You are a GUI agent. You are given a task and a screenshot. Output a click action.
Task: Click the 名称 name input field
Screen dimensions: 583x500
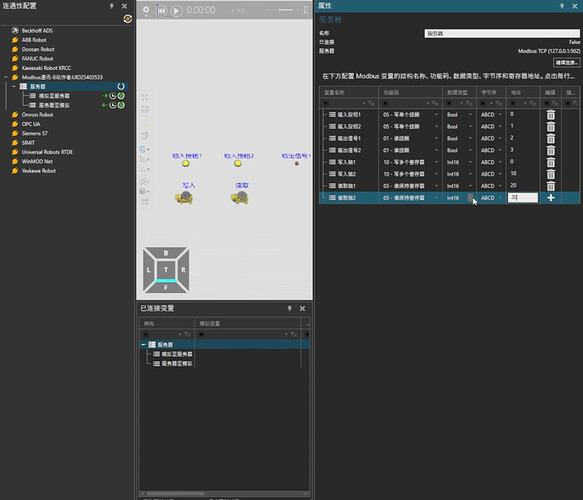click(502, 33)
